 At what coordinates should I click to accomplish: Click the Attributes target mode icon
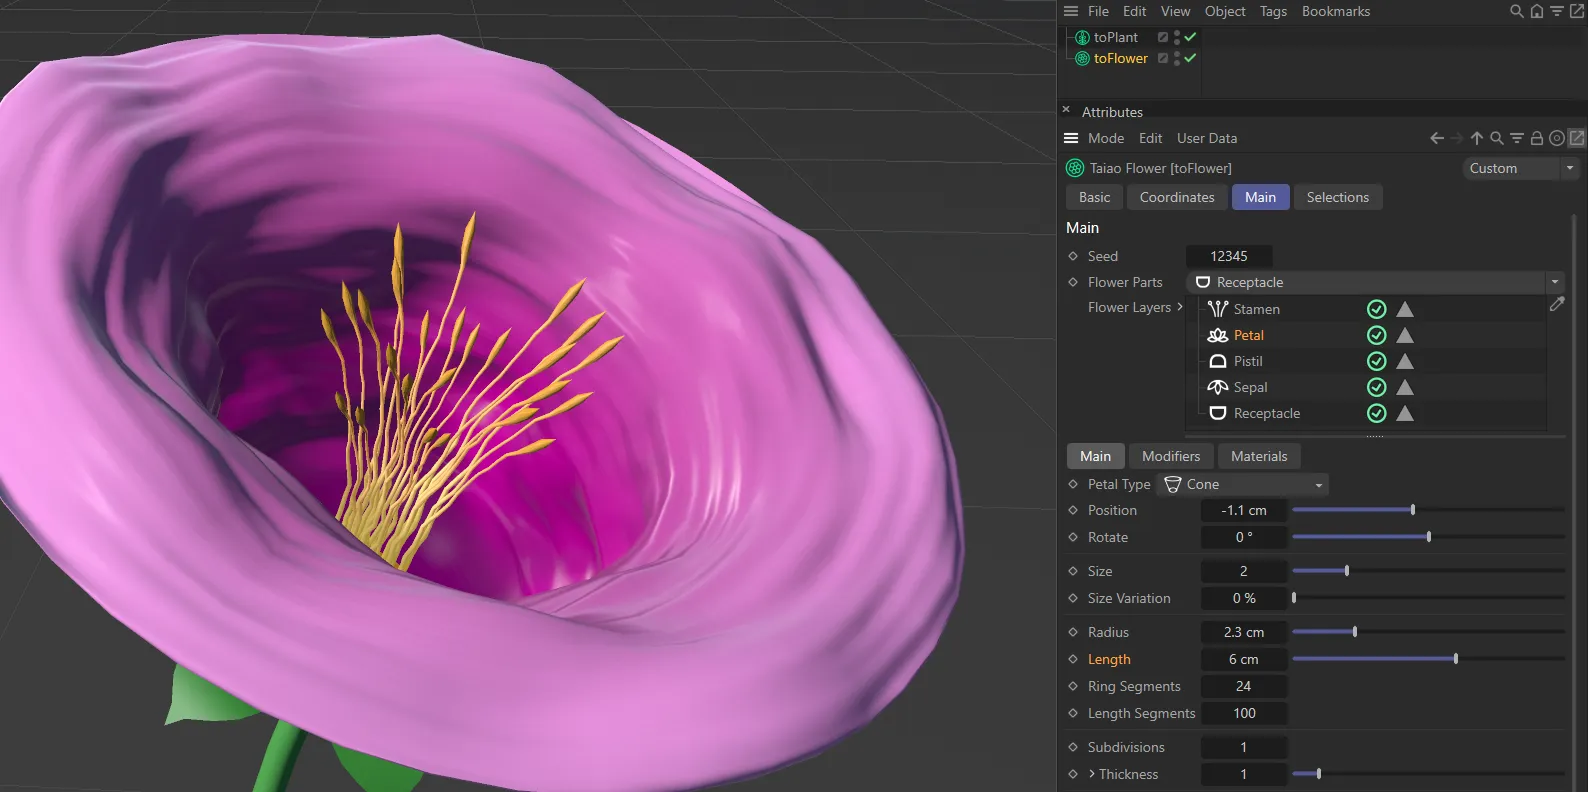(1557, 138)
